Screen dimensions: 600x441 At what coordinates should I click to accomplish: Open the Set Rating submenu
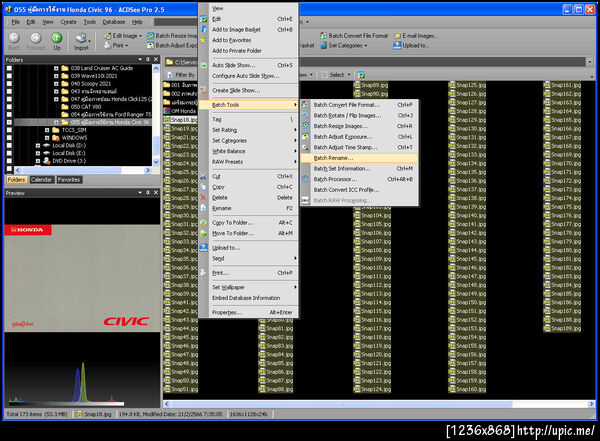(x=249, y=130)
